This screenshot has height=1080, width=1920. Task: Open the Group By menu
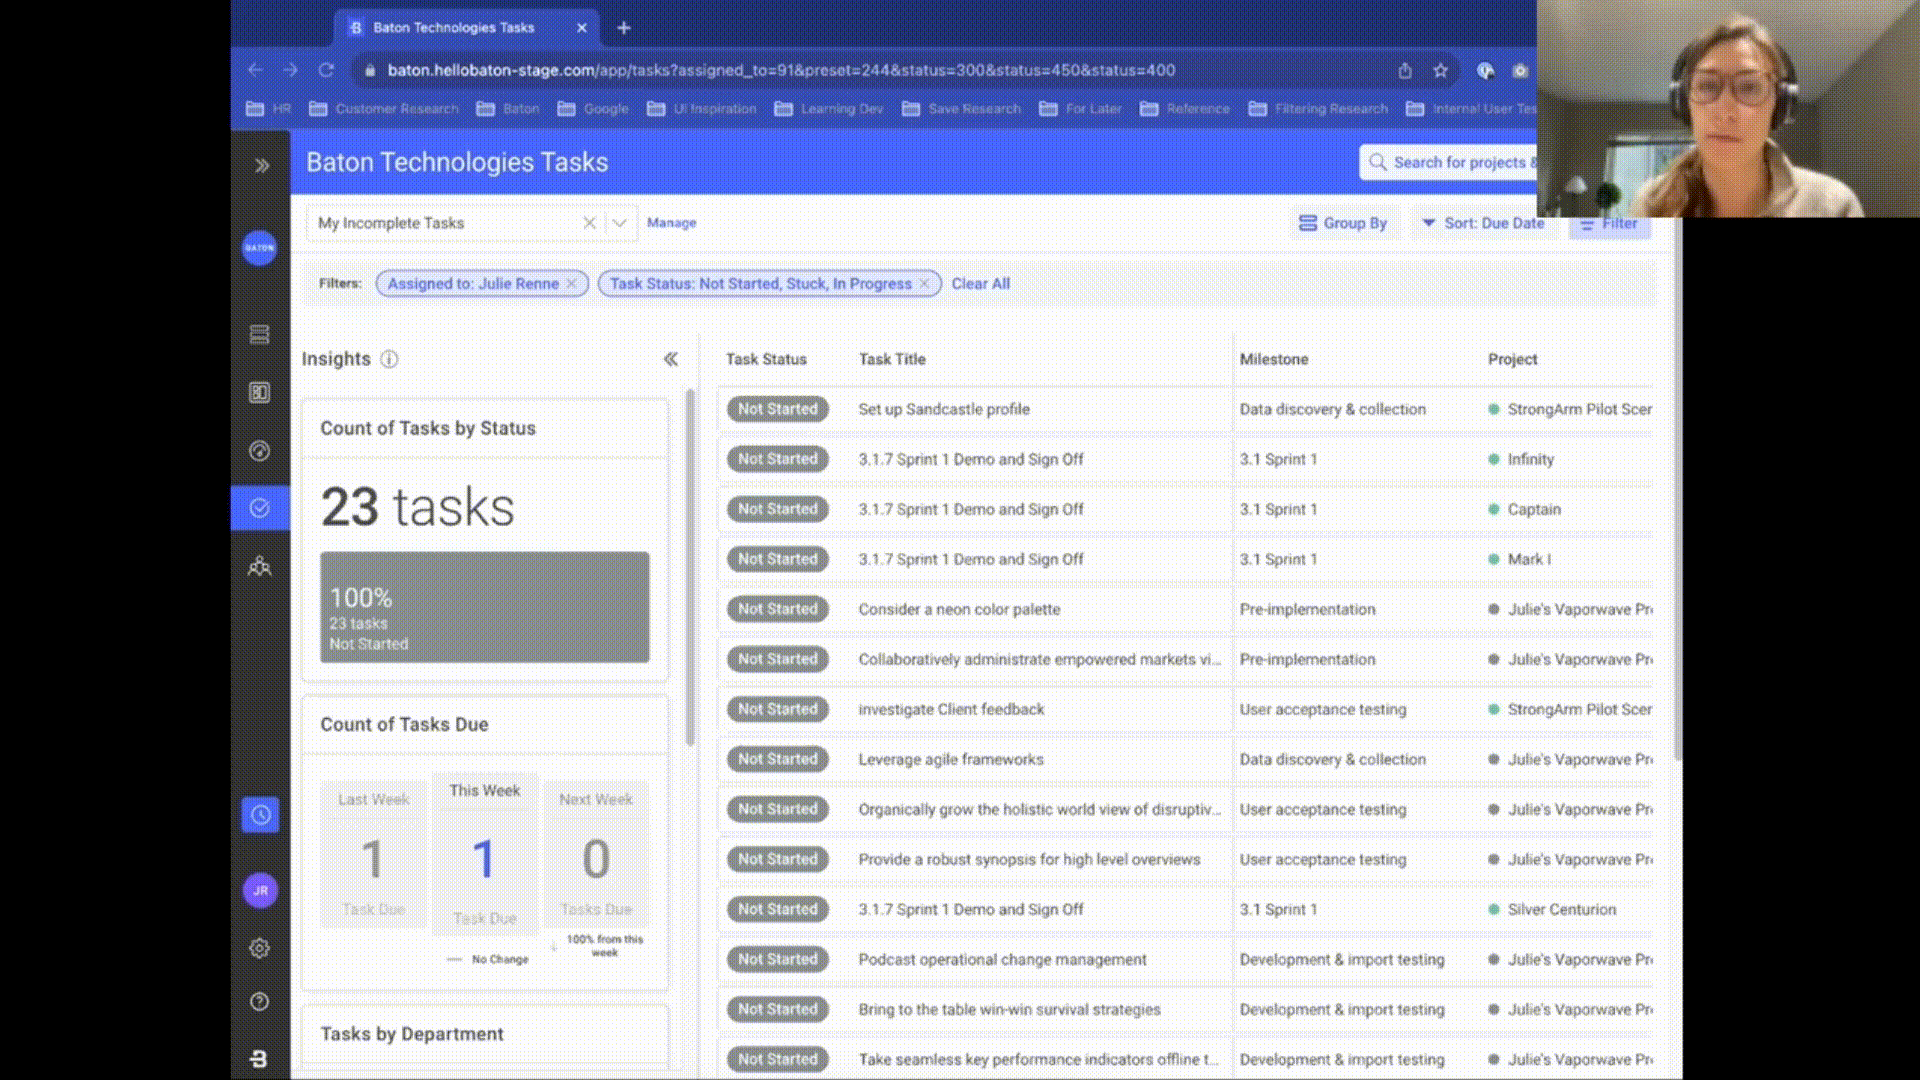1343,223
